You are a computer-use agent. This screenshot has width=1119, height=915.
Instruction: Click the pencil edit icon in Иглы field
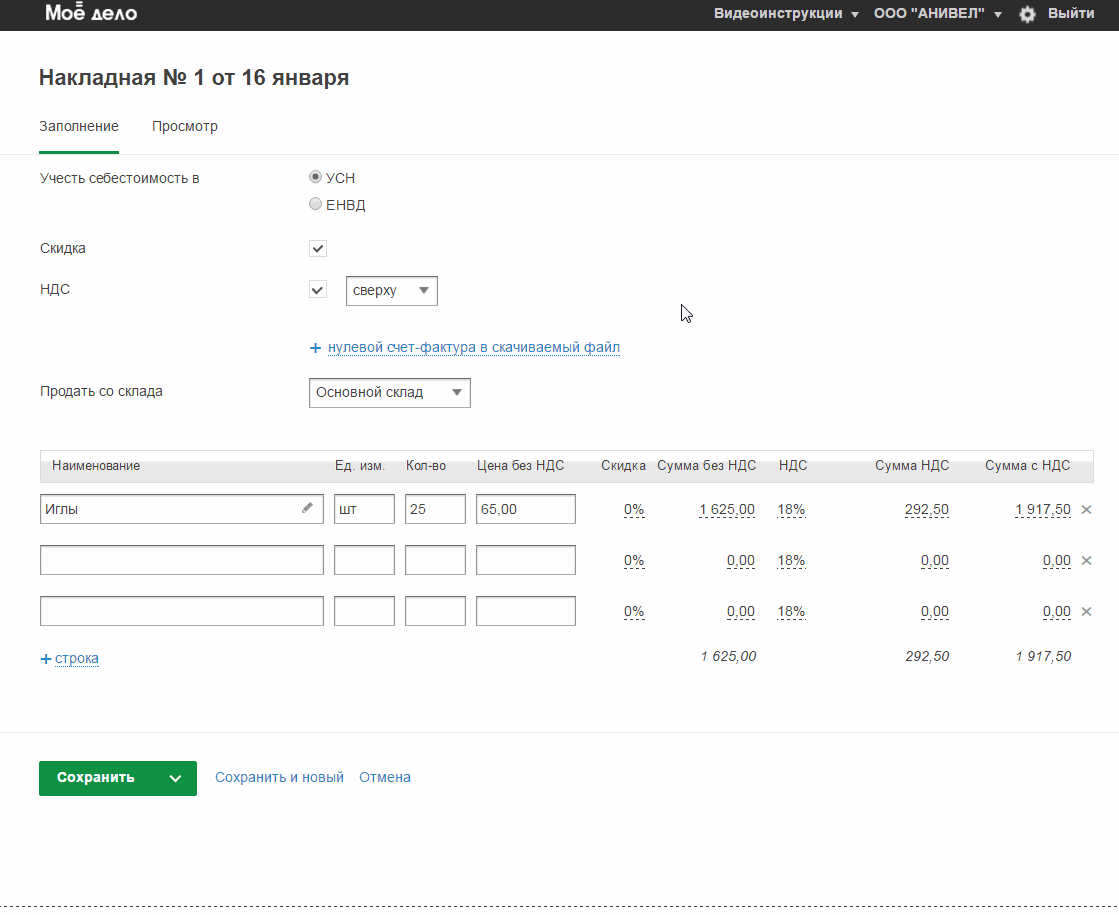307,508
